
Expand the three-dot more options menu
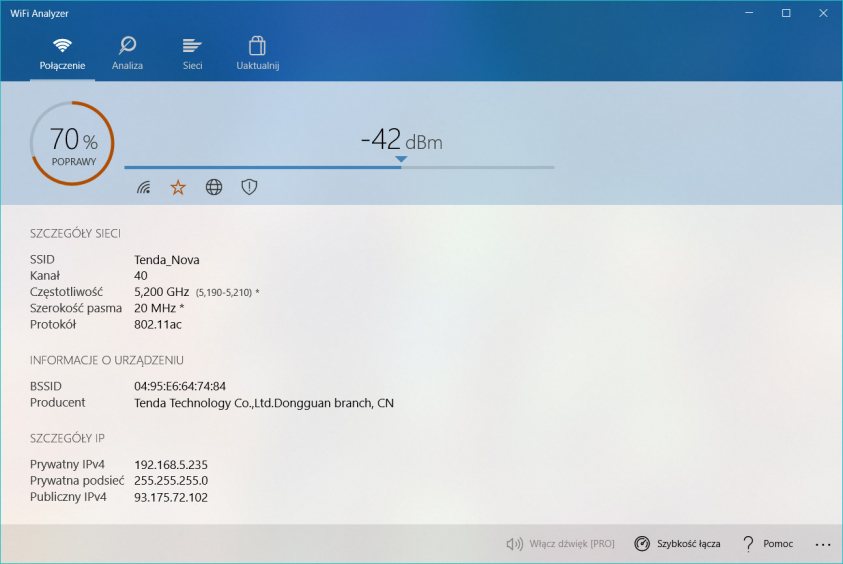point(823,544)
